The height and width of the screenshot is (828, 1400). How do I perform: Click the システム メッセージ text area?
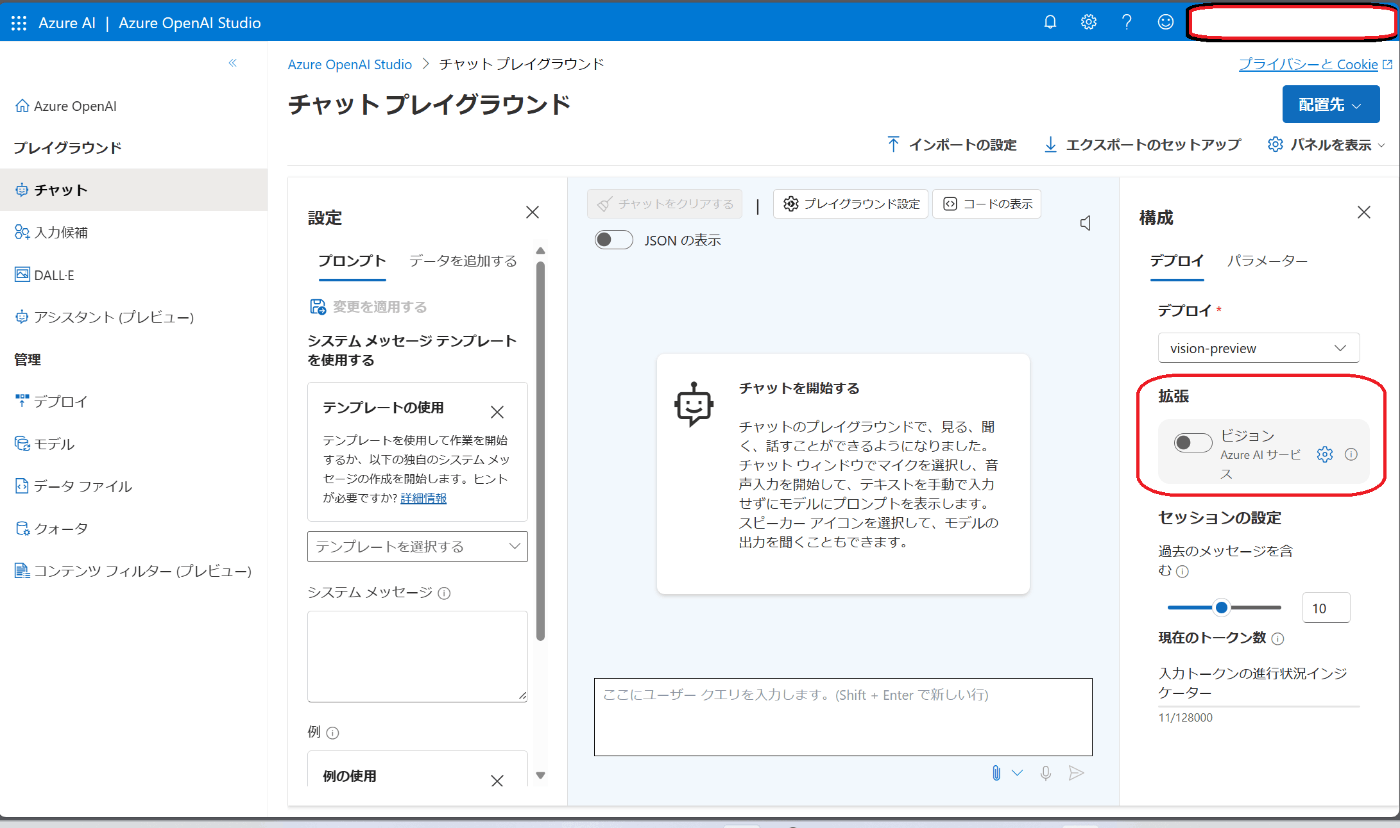pyautogui.click(x=417, y=657)
